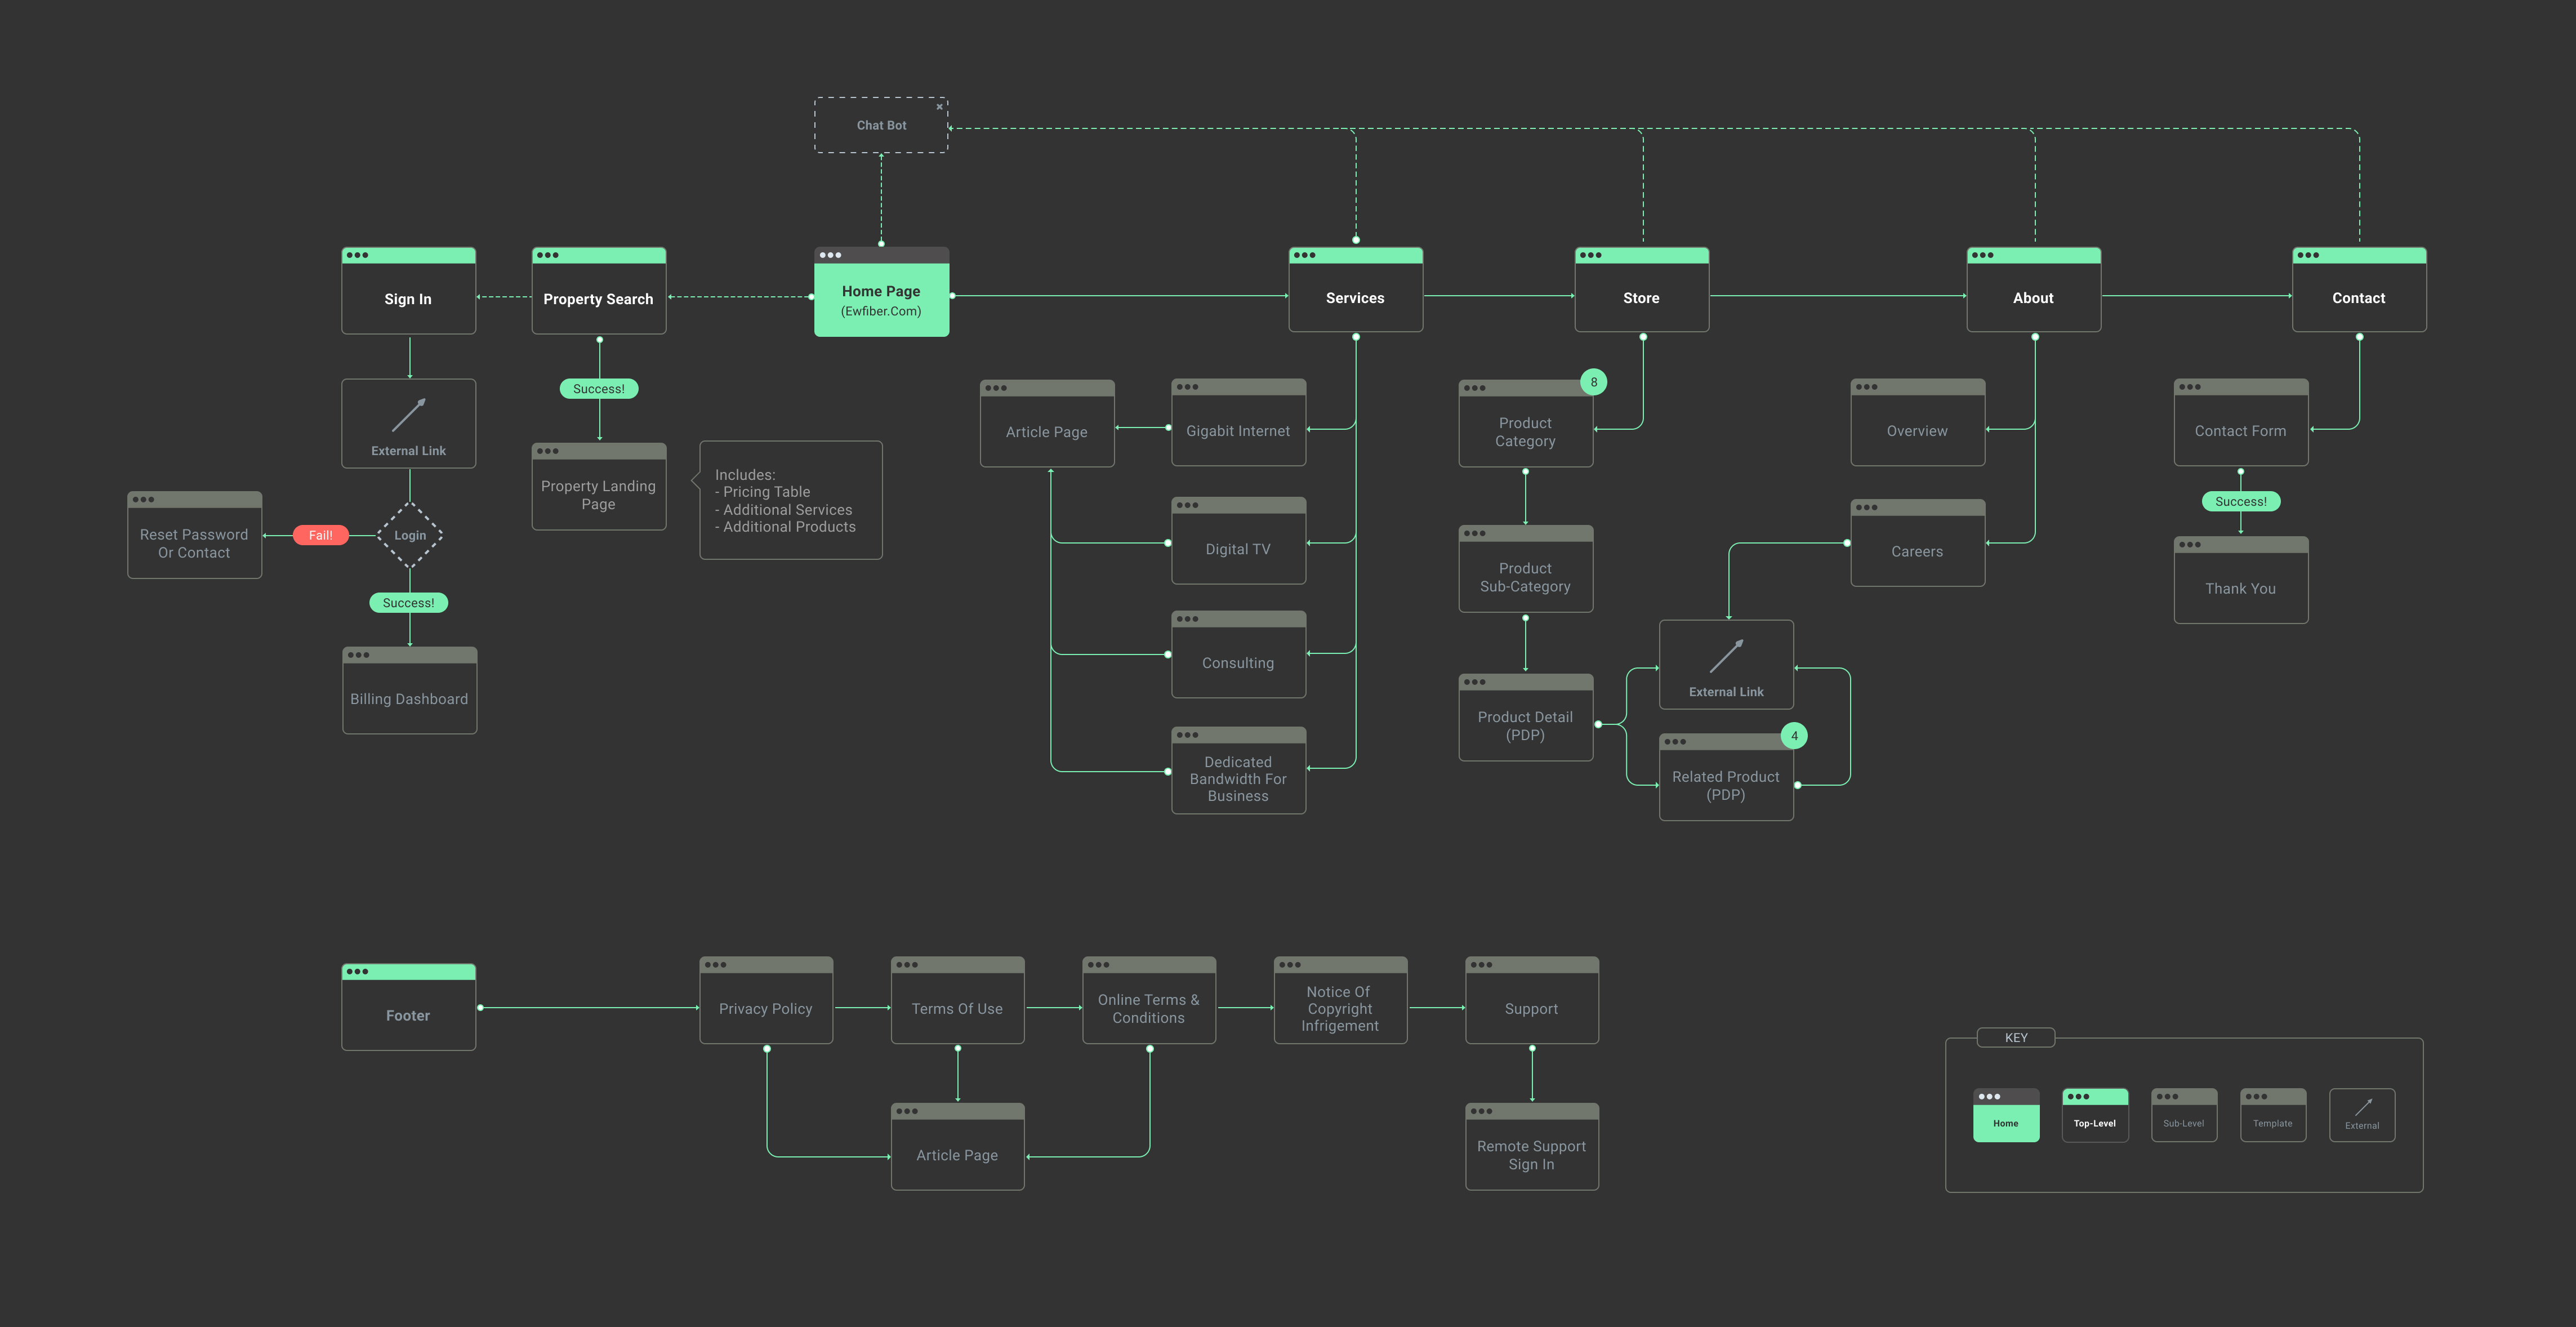
Task: Click Dedicated Bandwidth For Business node
Action: (1239, 770)
